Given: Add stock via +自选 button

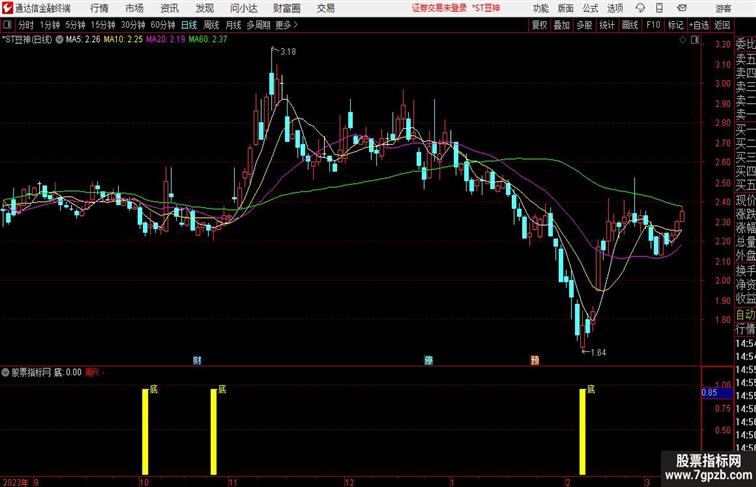Looking at the screenshot, I should [699, 25].
